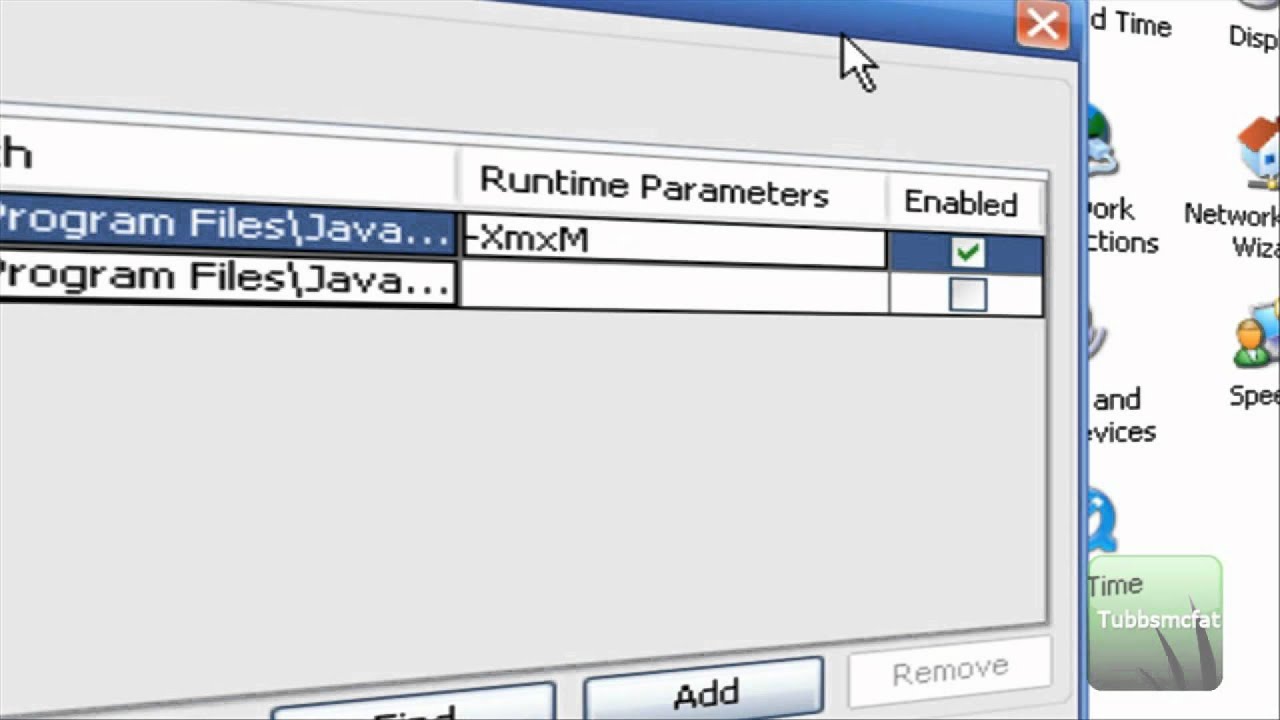
Task: Check the Enabled checkbox in second row
Action: tap(968, 295)
